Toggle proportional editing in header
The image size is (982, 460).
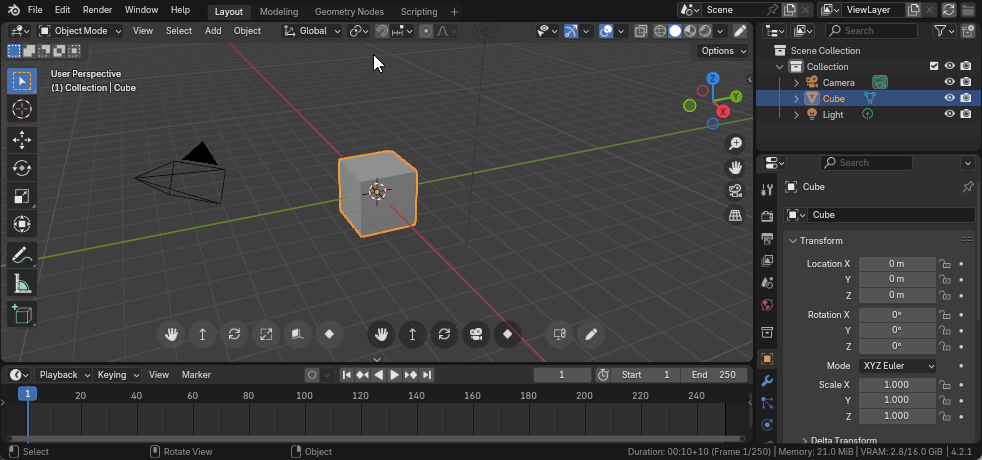click(x=426, y=31)
